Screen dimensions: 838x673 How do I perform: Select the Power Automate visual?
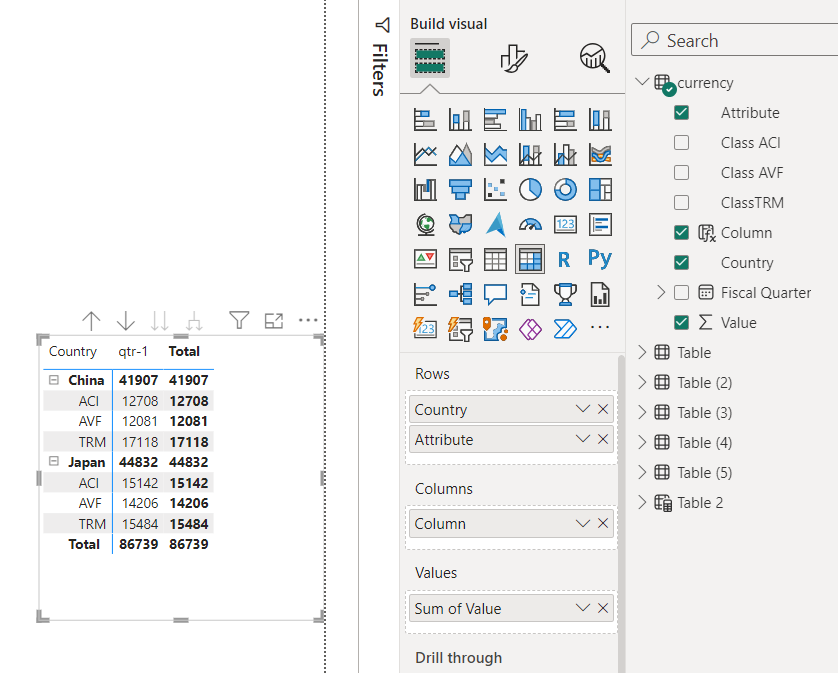click(565, 329)
